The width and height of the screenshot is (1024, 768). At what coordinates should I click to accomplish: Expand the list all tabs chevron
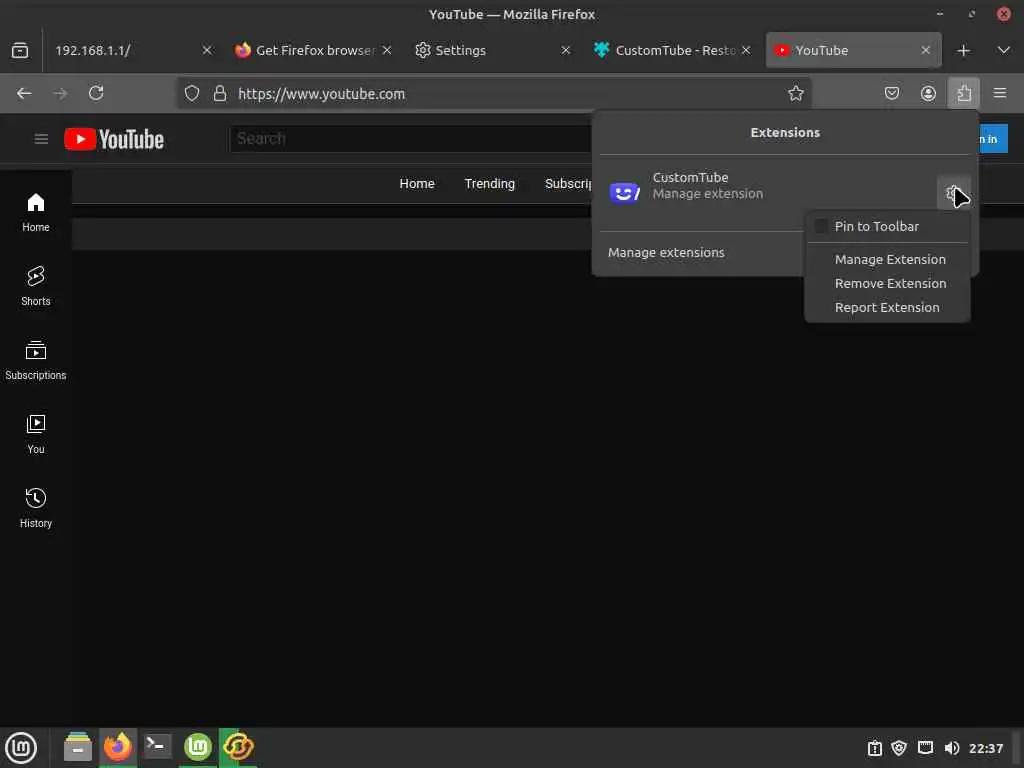point(1004,50)
